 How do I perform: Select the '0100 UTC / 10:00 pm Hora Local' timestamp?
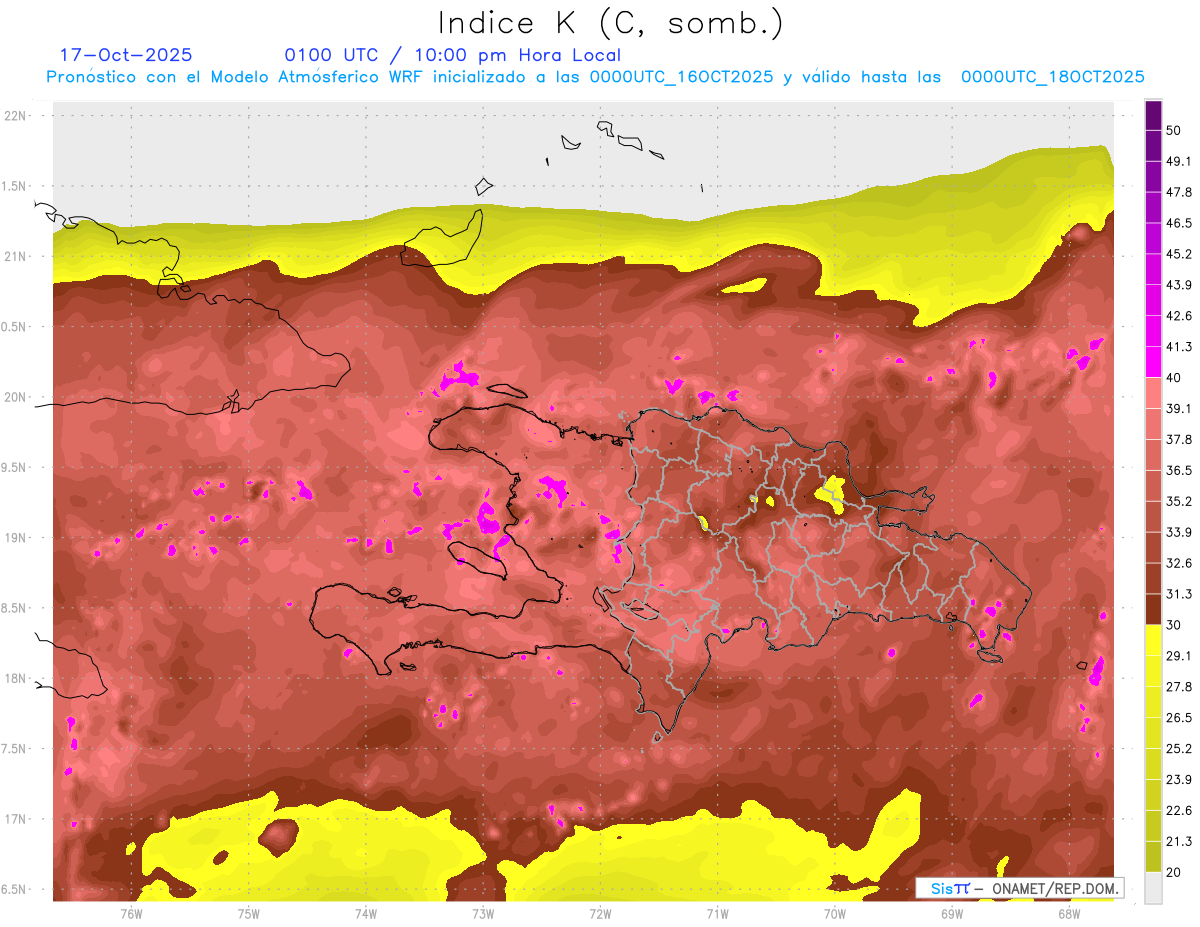[x=452, y=55]
